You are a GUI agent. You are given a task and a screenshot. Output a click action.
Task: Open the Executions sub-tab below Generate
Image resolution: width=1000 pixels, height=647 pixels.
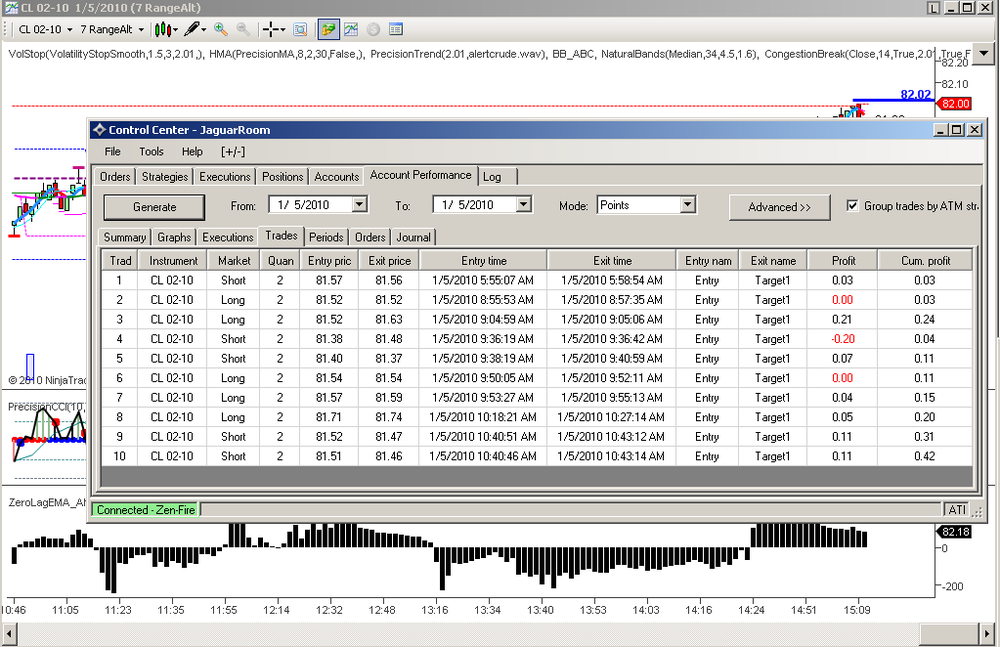(x=228, y=237)
